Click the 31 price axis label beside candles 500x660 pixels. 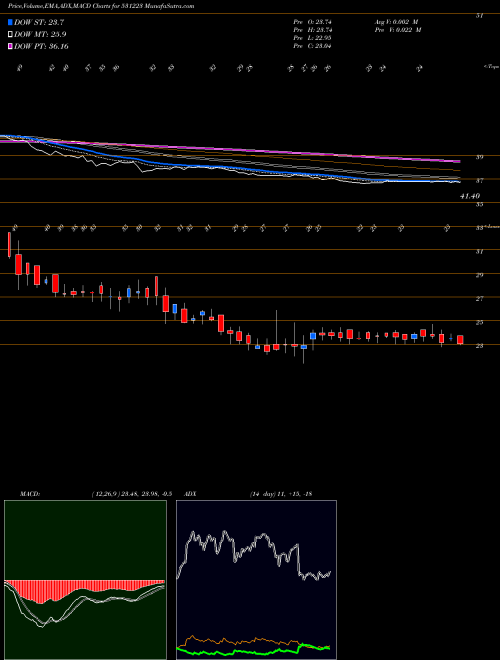click(x=479, y=251)
